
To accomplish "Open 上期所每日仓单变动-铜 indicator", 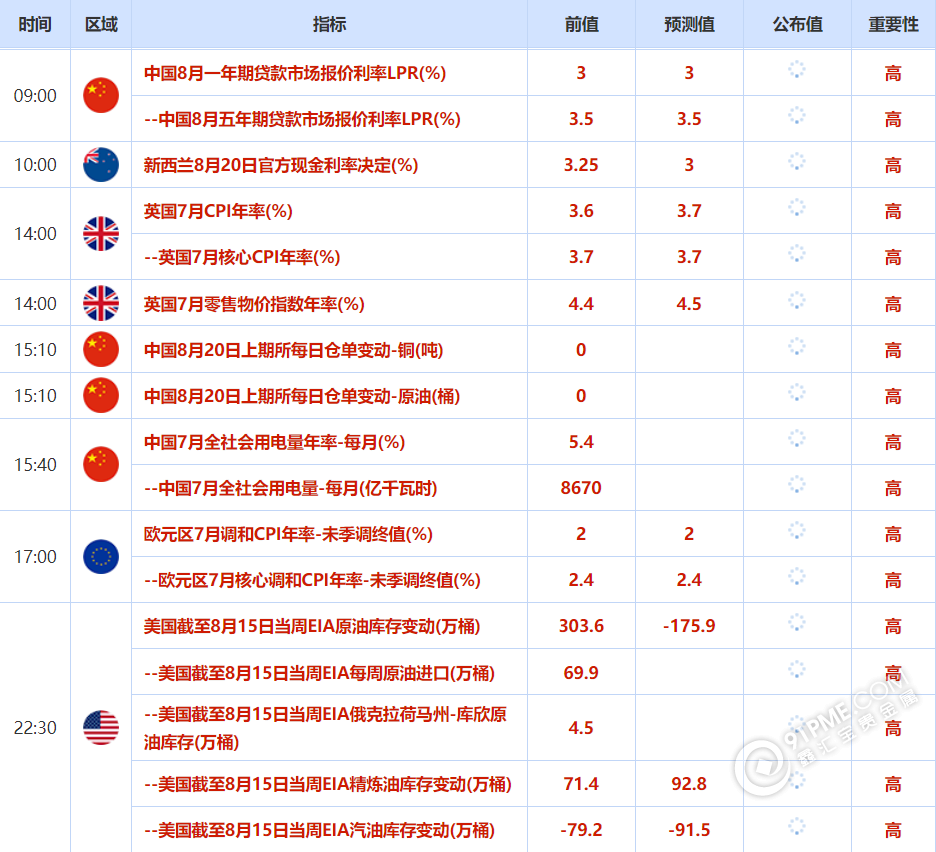I will pos(293,350).
